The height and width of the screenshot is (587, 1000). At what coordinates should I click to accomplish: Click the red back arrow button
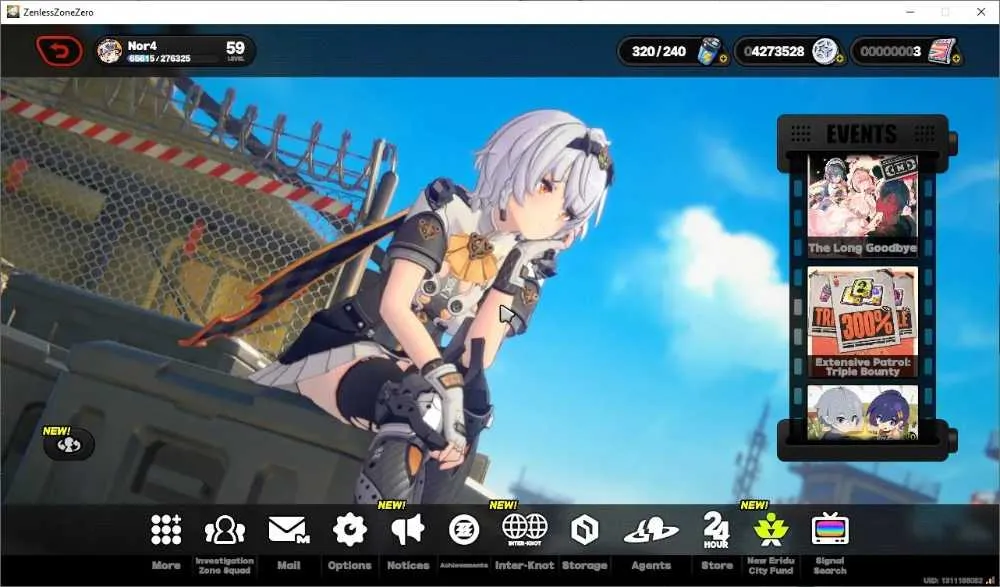[59, 50]
